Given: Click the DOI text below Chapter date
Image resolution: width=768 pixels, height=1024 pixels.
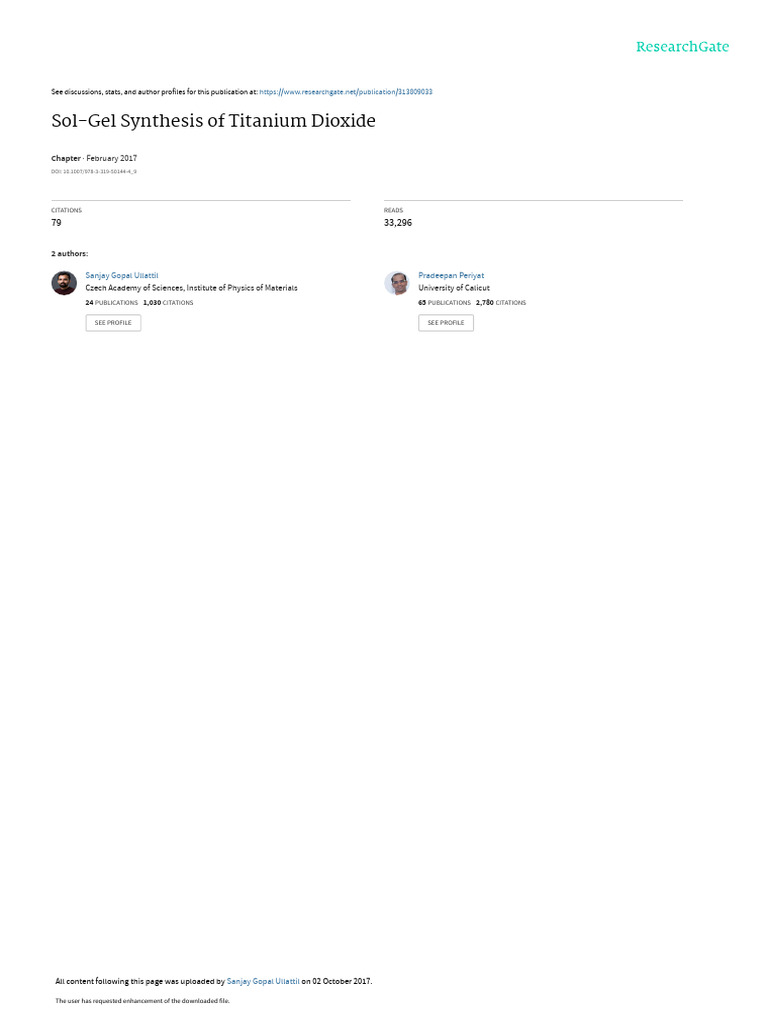Looking at the screenshot, I should point(94,172).
